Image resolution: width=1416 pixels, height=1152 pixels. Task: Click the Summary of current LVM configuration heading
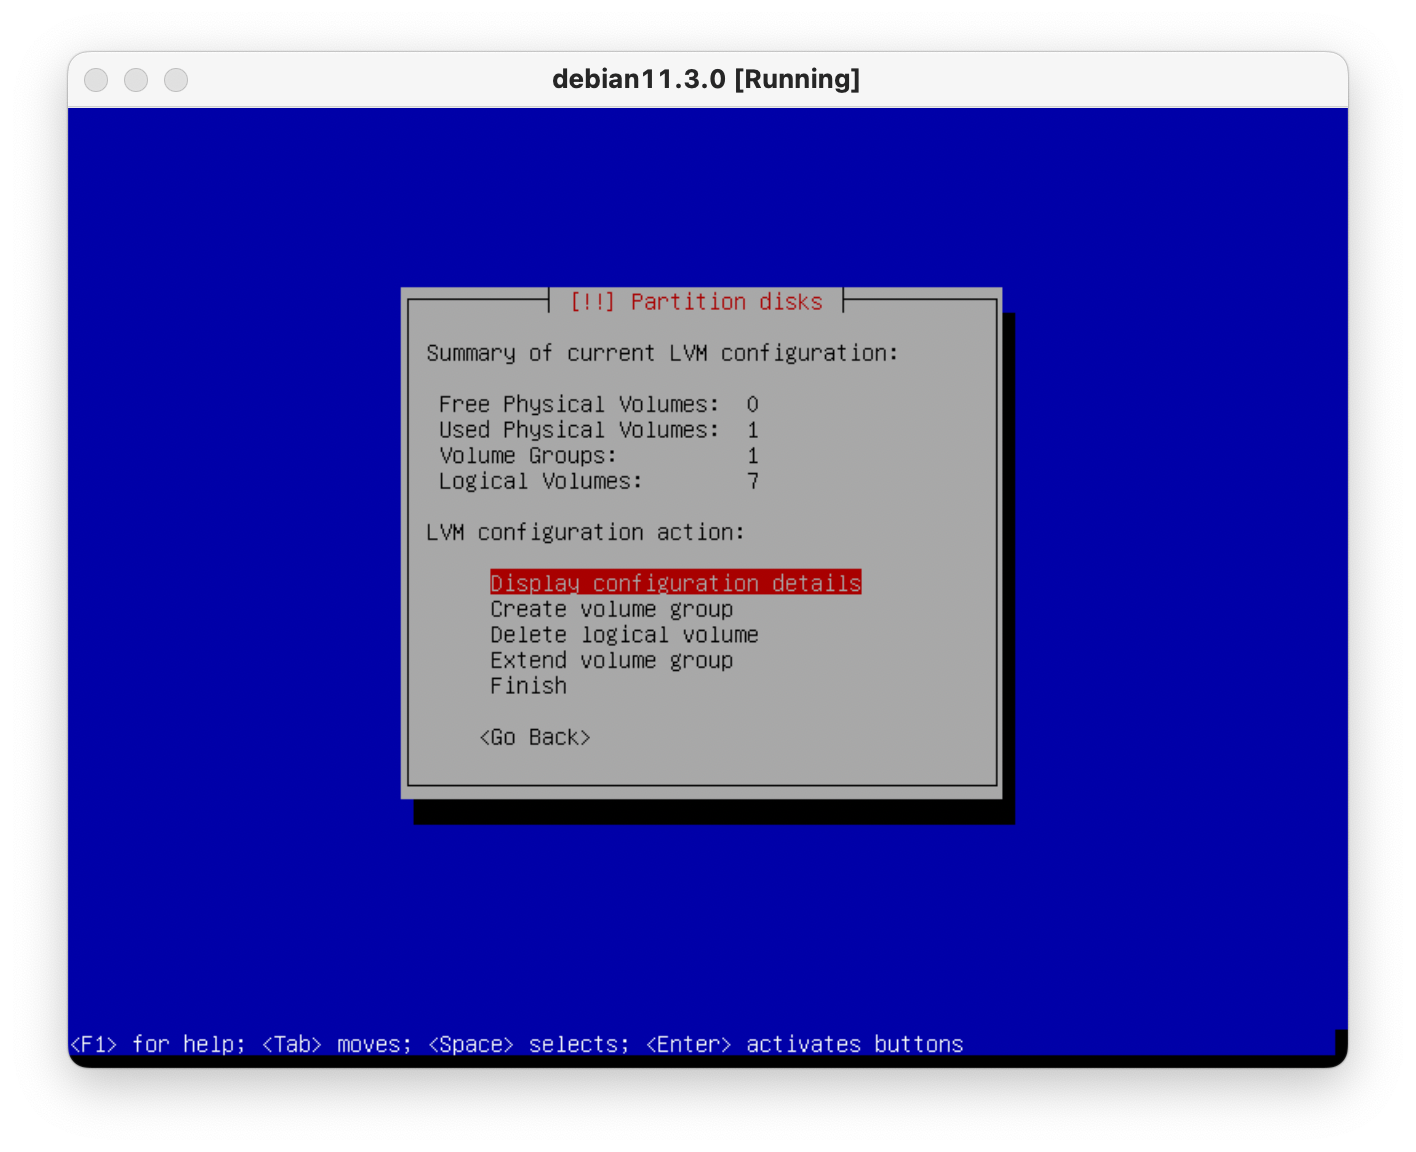coord(662,353)
